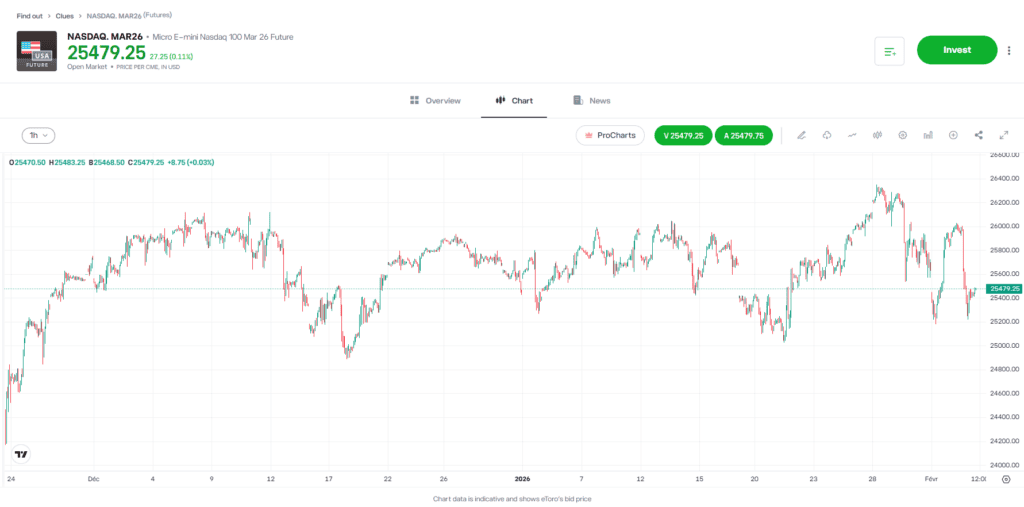Click the A 25479.75 buy price button
The image size is (1024, 507).
tap(743, 135)
